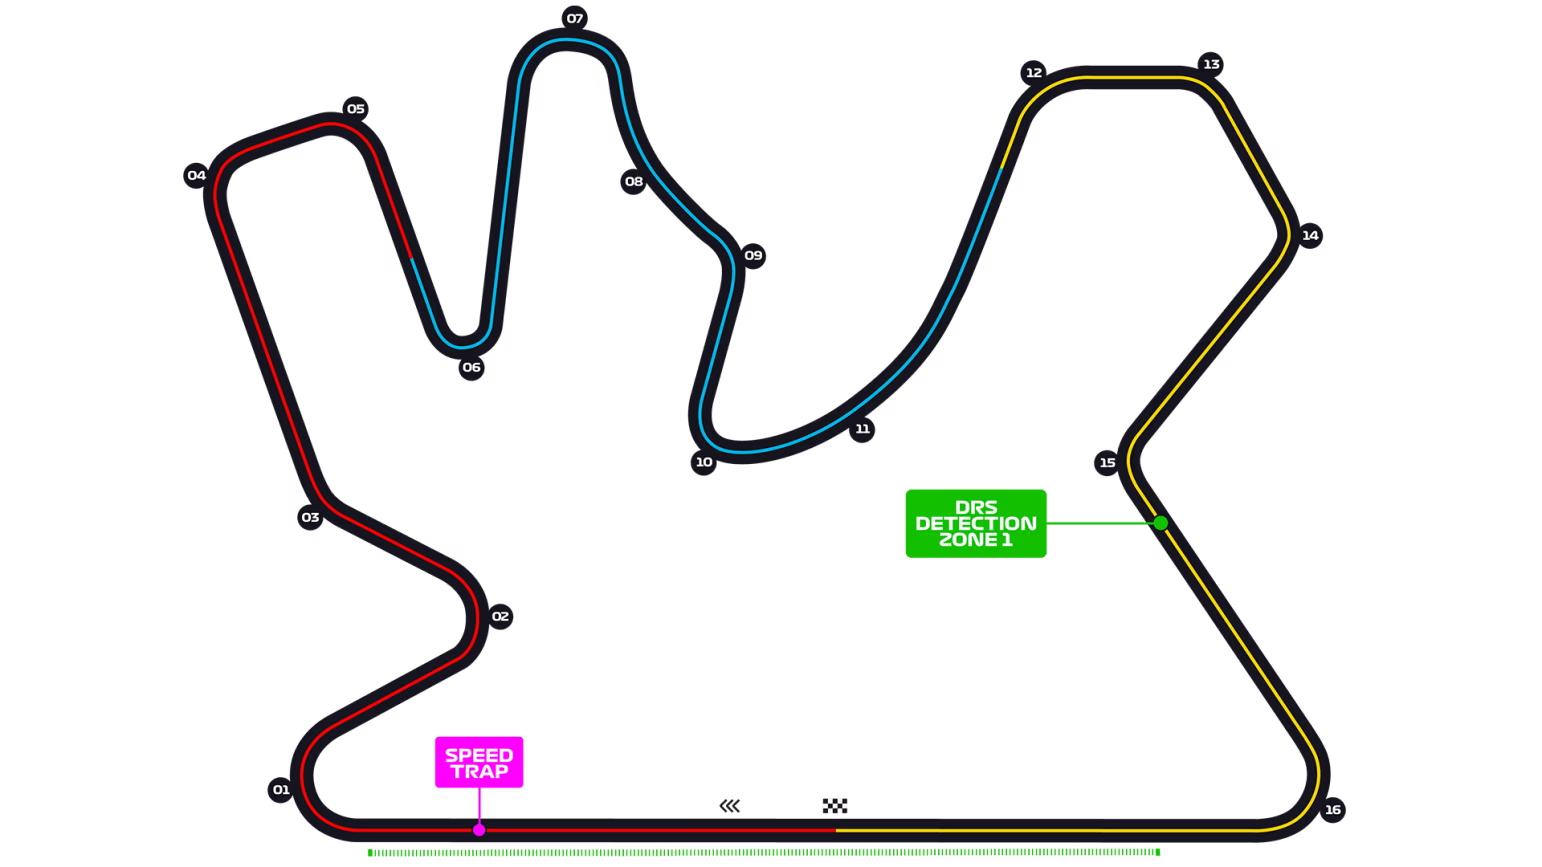Click the double-chevron direction icon on the straight
This screenshot has width=1542, height=867.
tap(730, 804)
